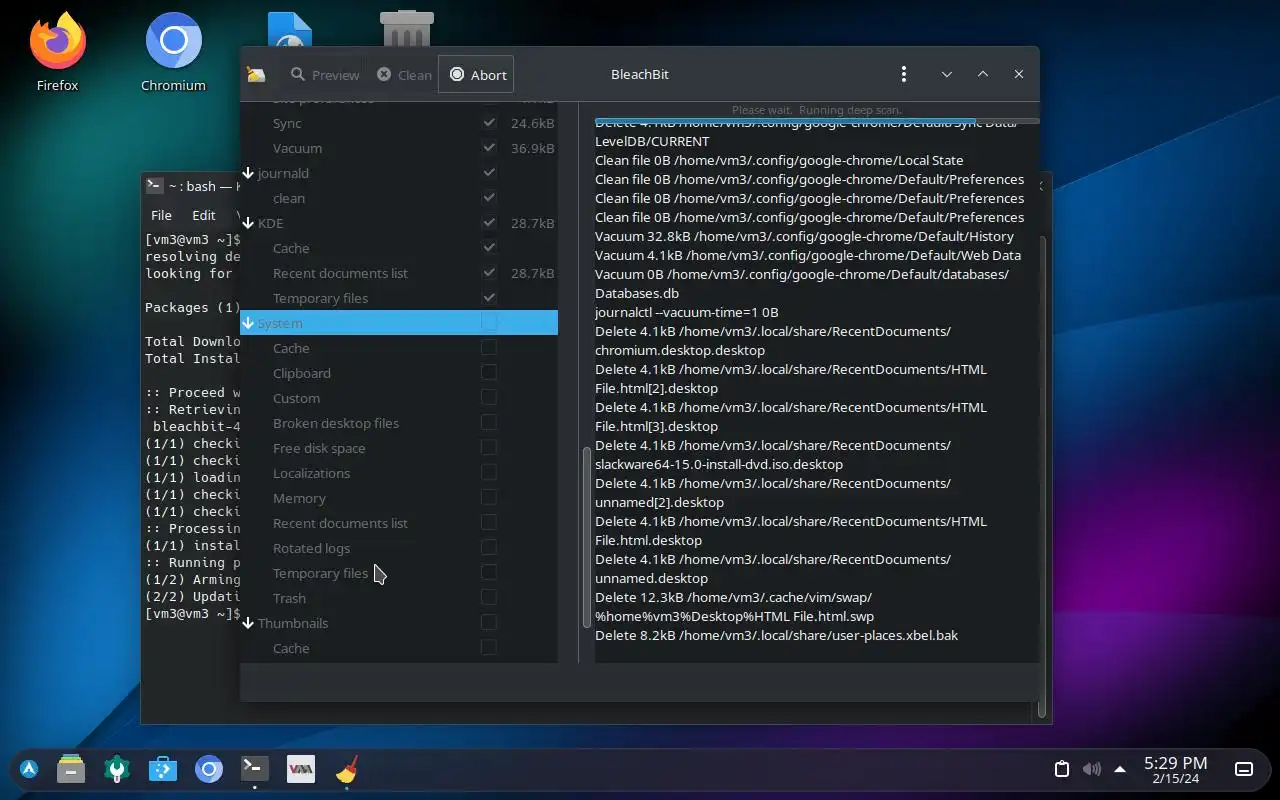Collapse the KDE tree group
1280x800 pixels.
(248, 223)
